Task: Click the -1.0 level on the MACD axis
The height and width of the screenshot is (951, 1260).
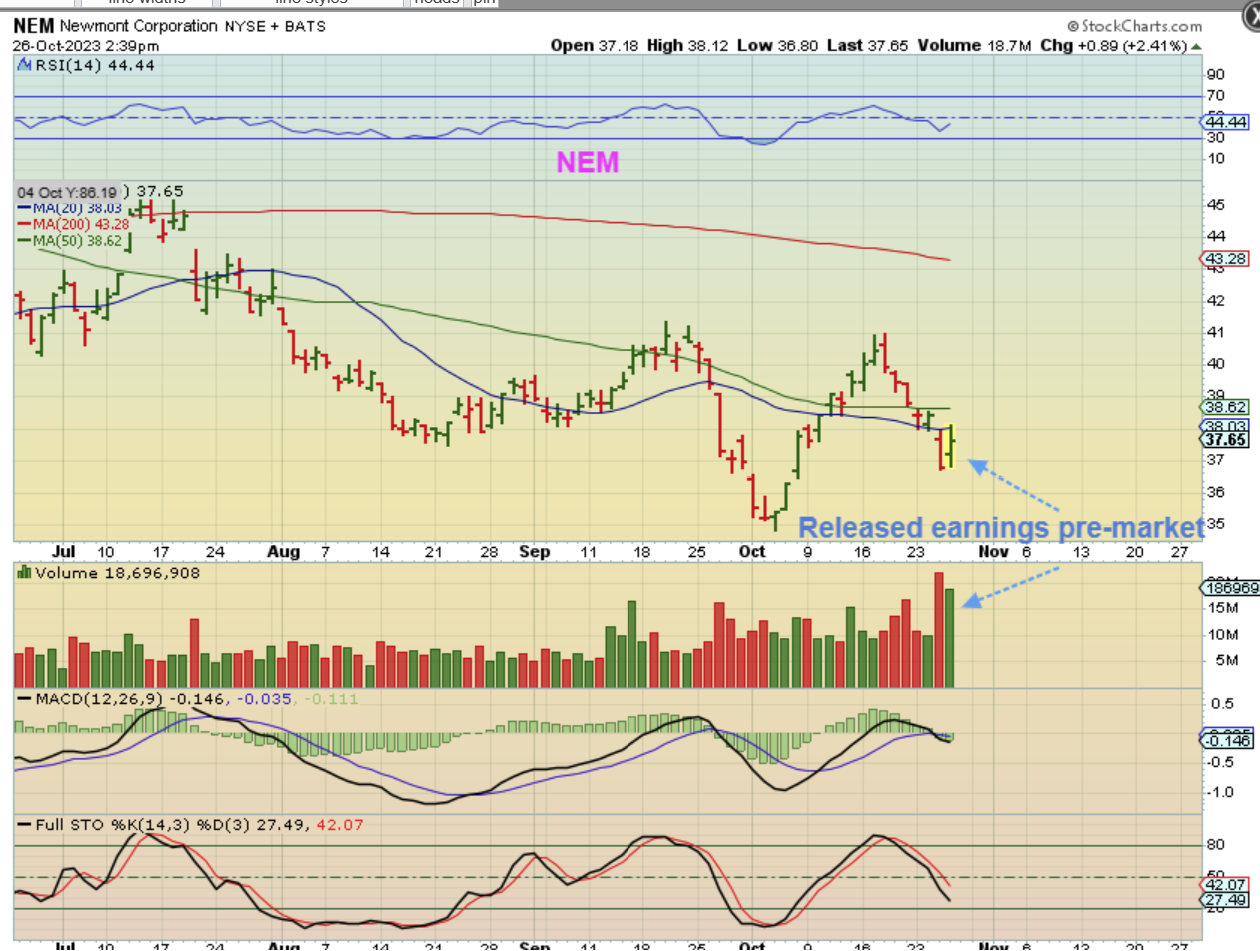Action: tap(1219, 791)
